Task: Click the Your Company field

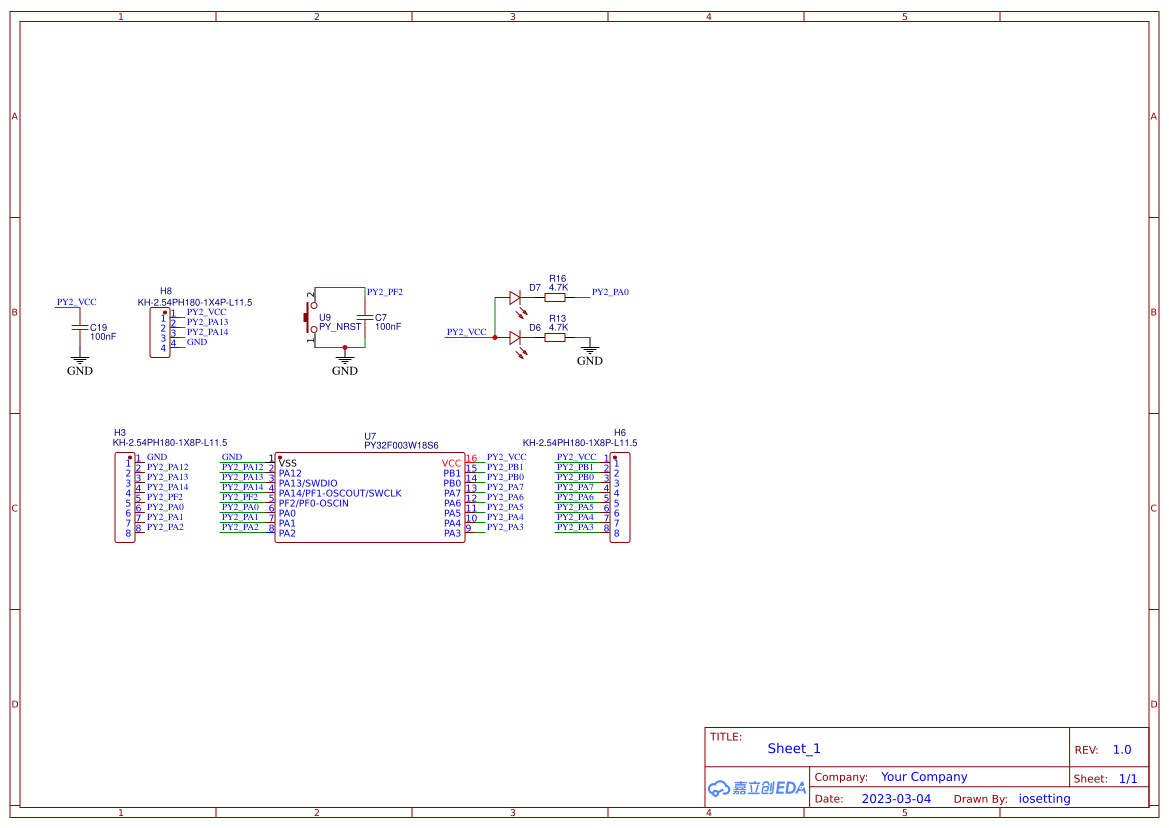Action: point(924,777)
